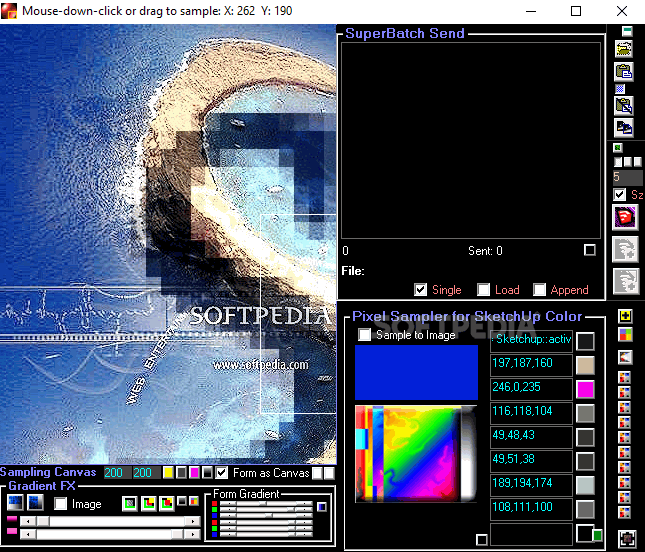Click the topmost repeated palette icon in right column
The width and height of the screenshot is (645, 552).
tap(624, 377)
